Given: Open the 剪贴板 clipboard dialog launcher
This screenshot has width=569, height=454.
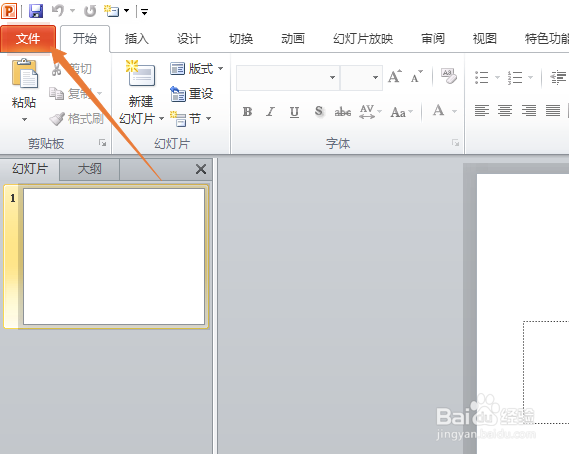Looking at the screenshot, I should [x=102, y=143].
